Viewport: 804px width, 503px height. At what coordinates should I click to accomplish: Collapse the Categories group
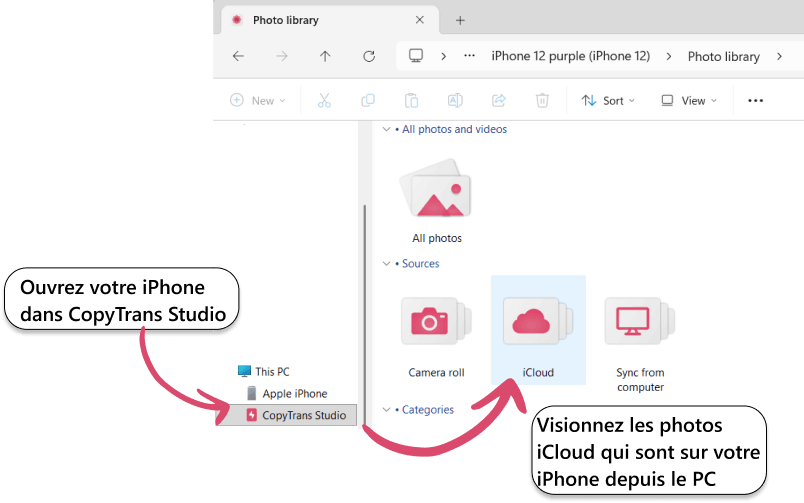click(387, 410)
